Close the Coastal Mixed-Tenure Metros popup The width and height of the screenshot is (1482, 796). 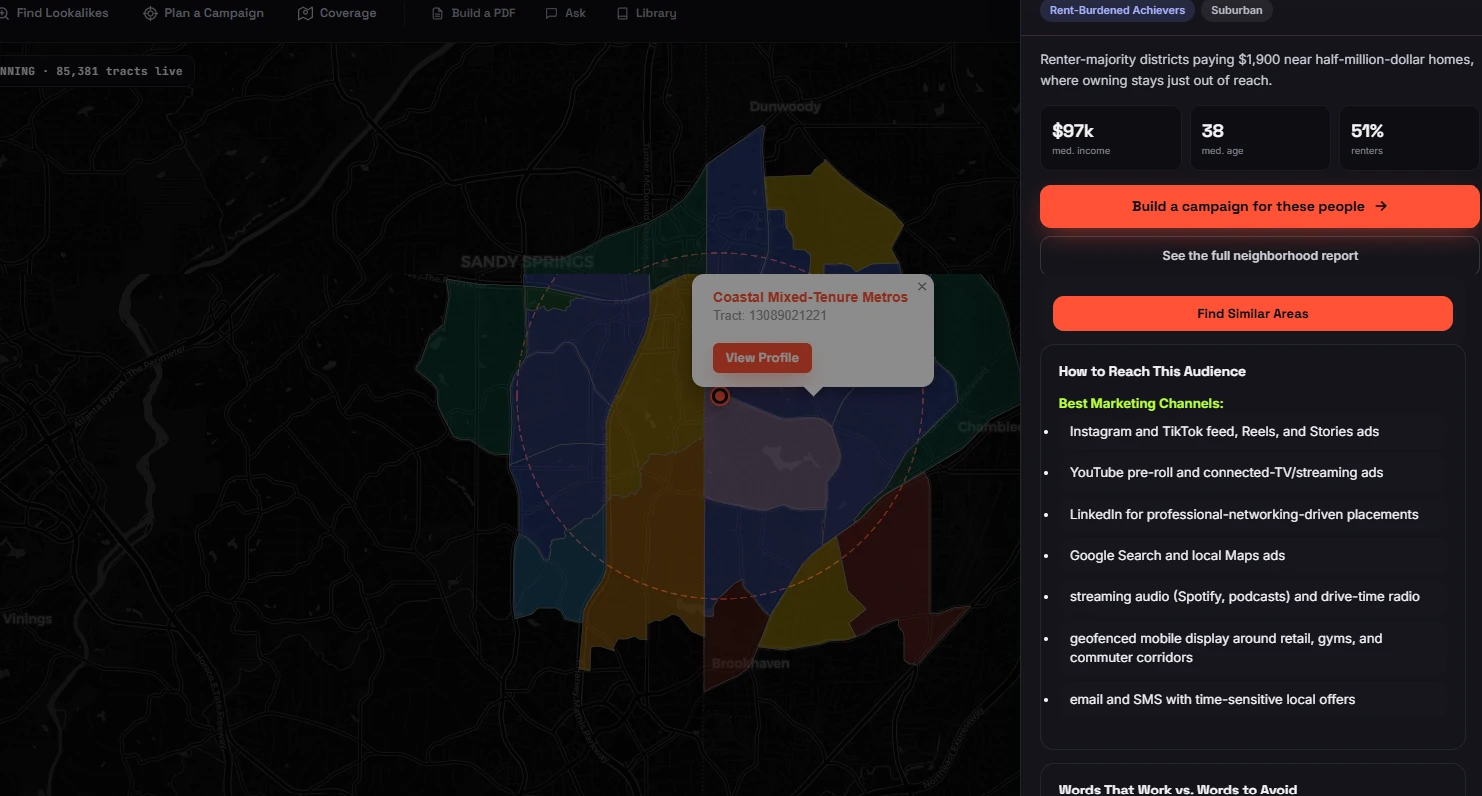pyautogui.click(x=922, y=286)
